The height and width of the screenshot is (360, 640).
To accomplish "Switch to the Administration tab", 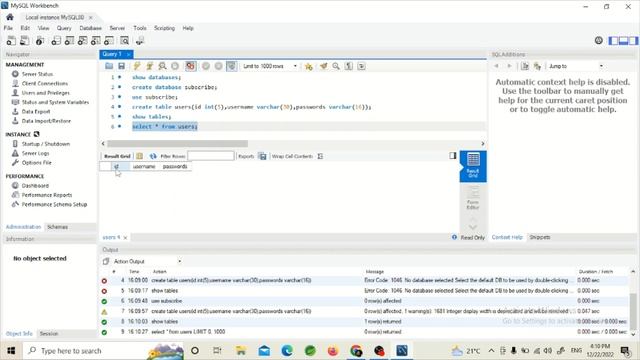I will click(x=23, y=227).
